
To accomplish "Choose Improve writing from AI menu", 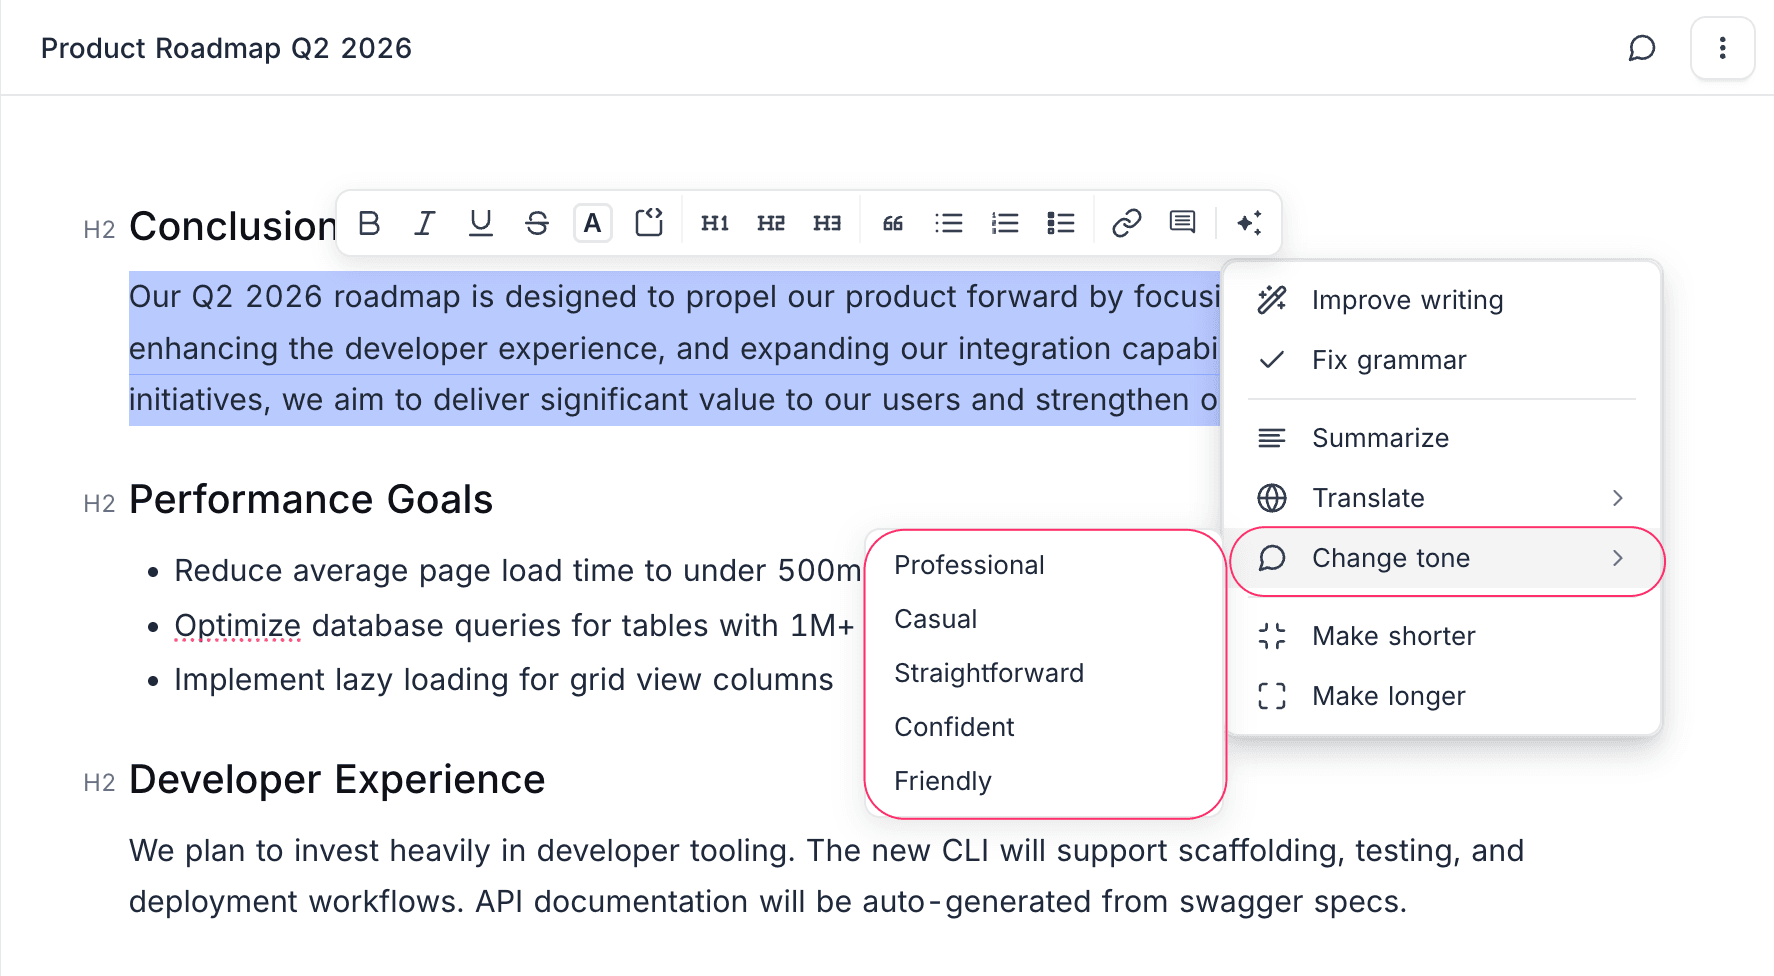I will [x=1406, y=300].
